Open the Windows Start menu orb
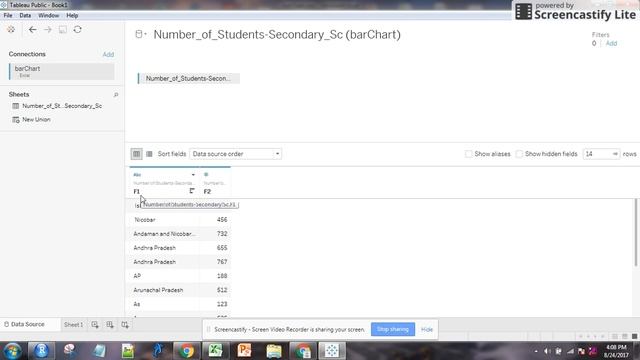This screenshot has height=360, width=640. pyautogui.click(x=12, y=351)
